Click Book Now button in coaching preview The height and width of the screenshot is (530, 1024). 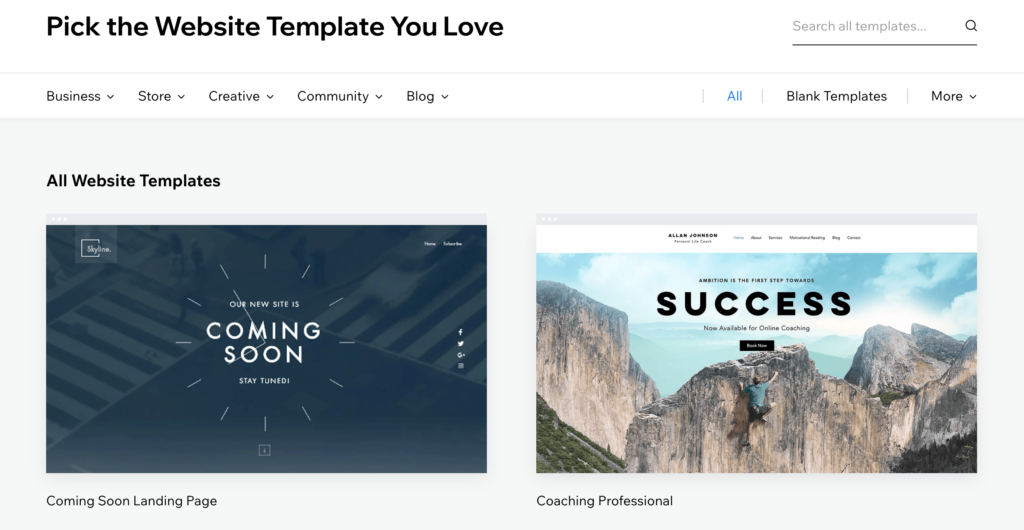756,345
